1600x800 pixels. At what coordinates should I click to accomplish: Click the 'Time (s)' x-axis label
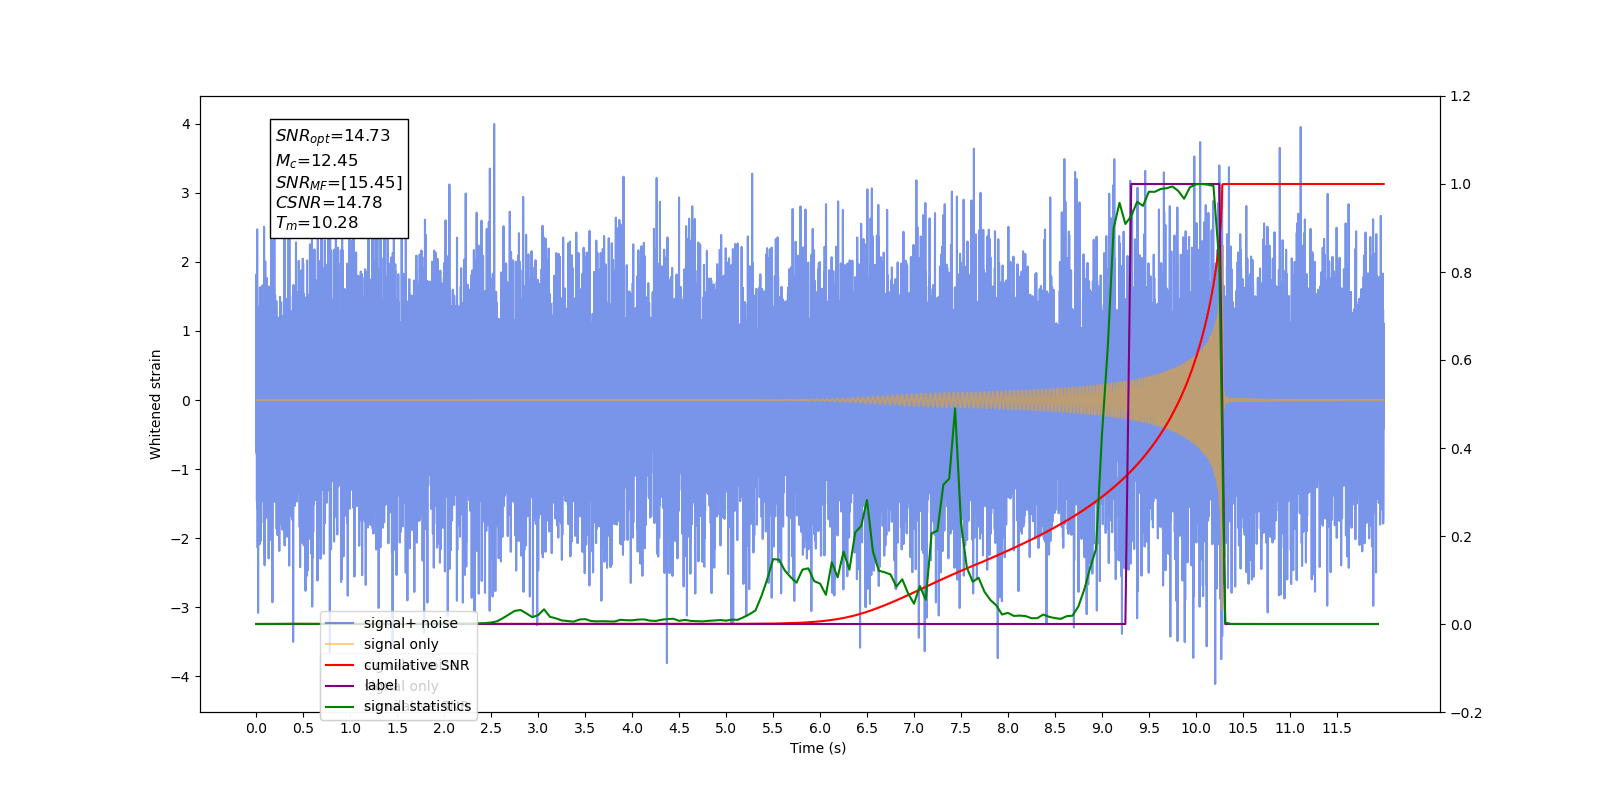[818, 748]
